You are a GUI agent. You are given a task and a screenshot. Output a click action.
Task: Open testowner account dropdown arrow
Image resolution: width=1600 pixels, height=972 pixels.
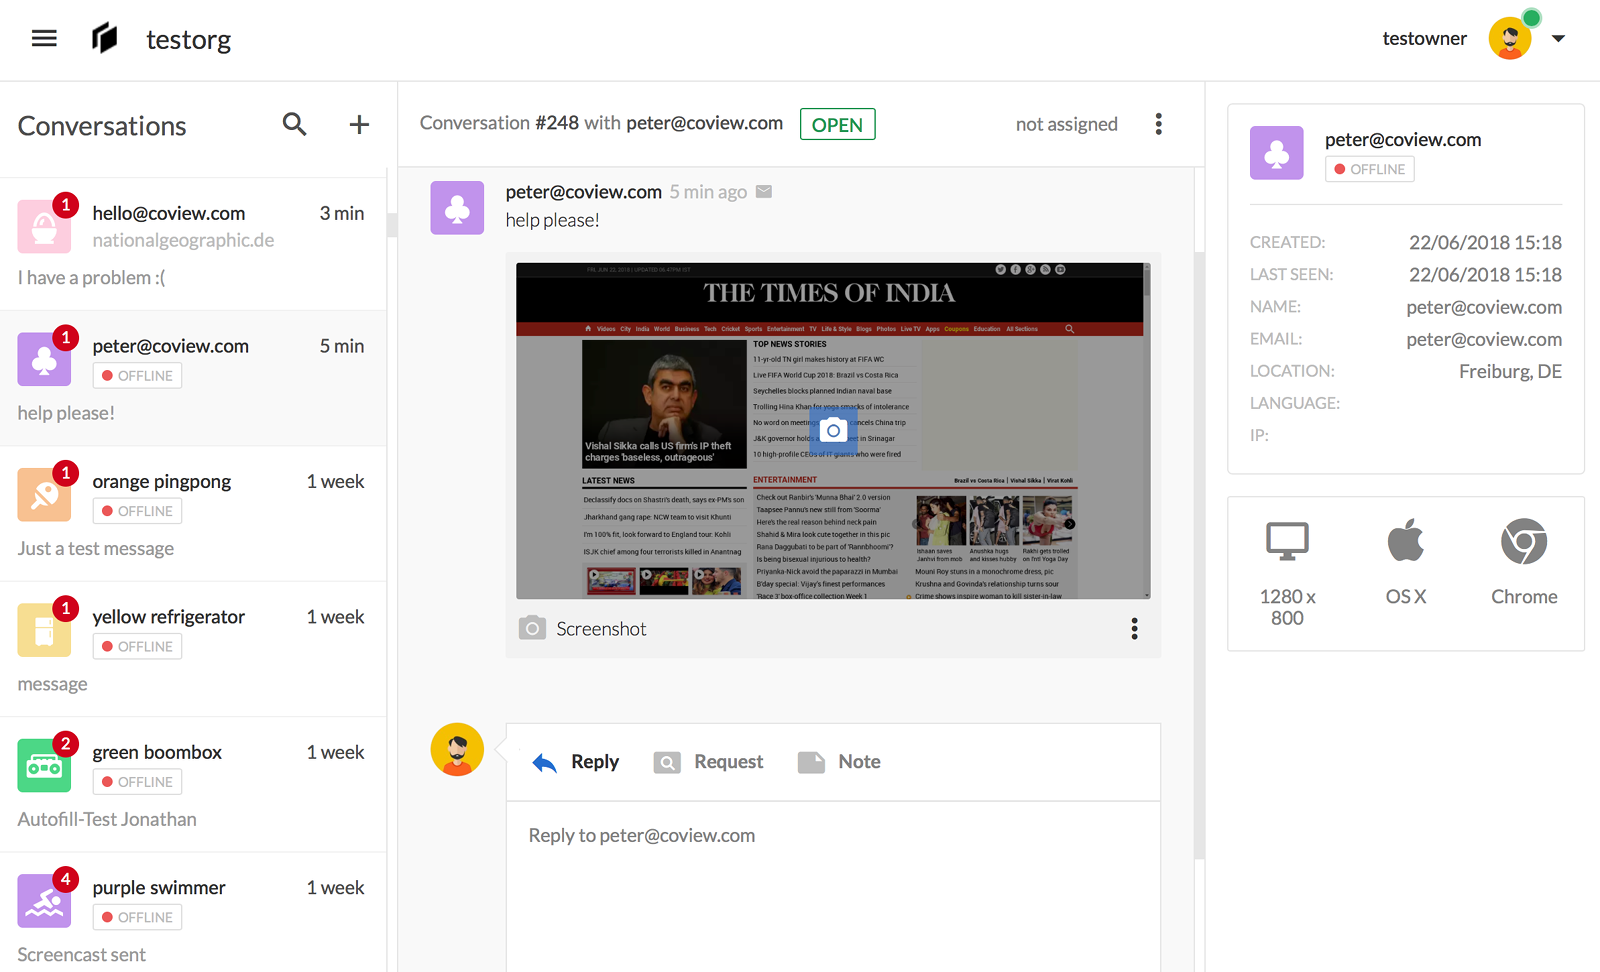[1558, 39]
